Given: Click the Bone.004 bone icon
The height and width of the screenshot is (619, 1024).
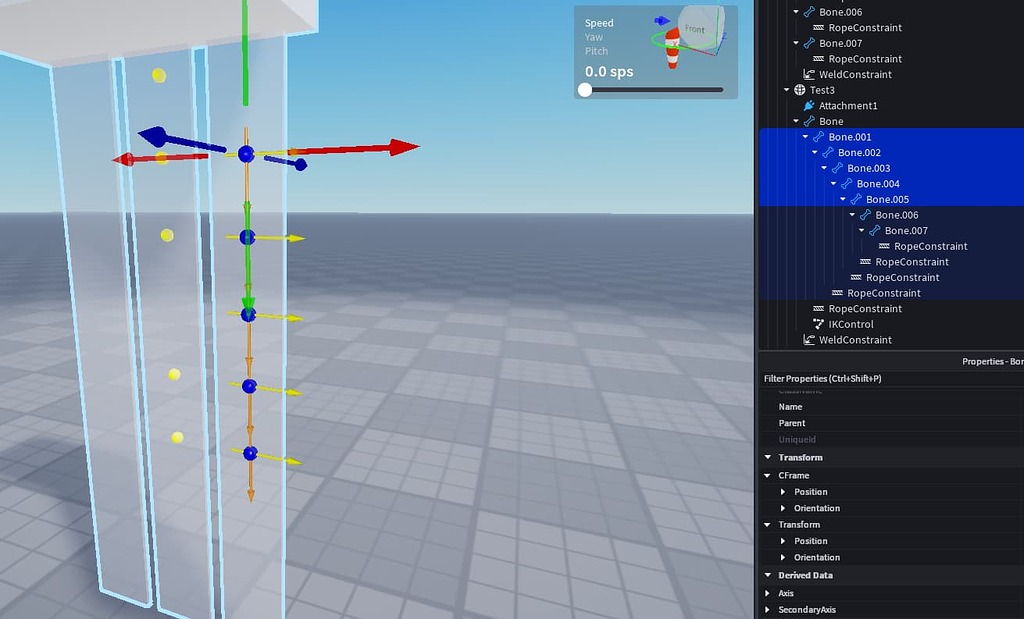Looking at the screenshot, I should coord(846,184).
